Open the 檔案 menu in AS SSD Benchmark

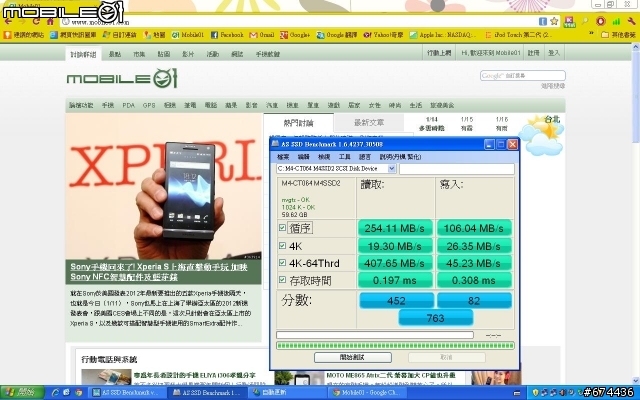click(283, 157)
